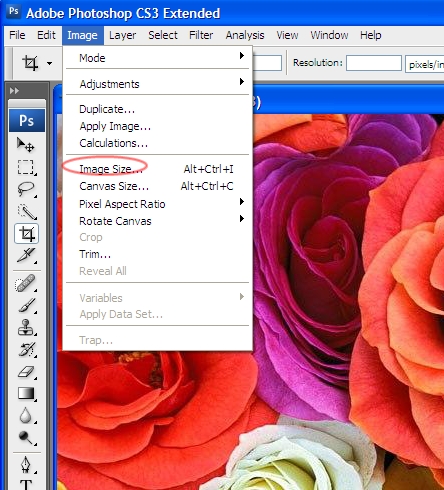Choose Duplicate... from Image menu
This screenshot has width=444, height=490.
[157, 109]
